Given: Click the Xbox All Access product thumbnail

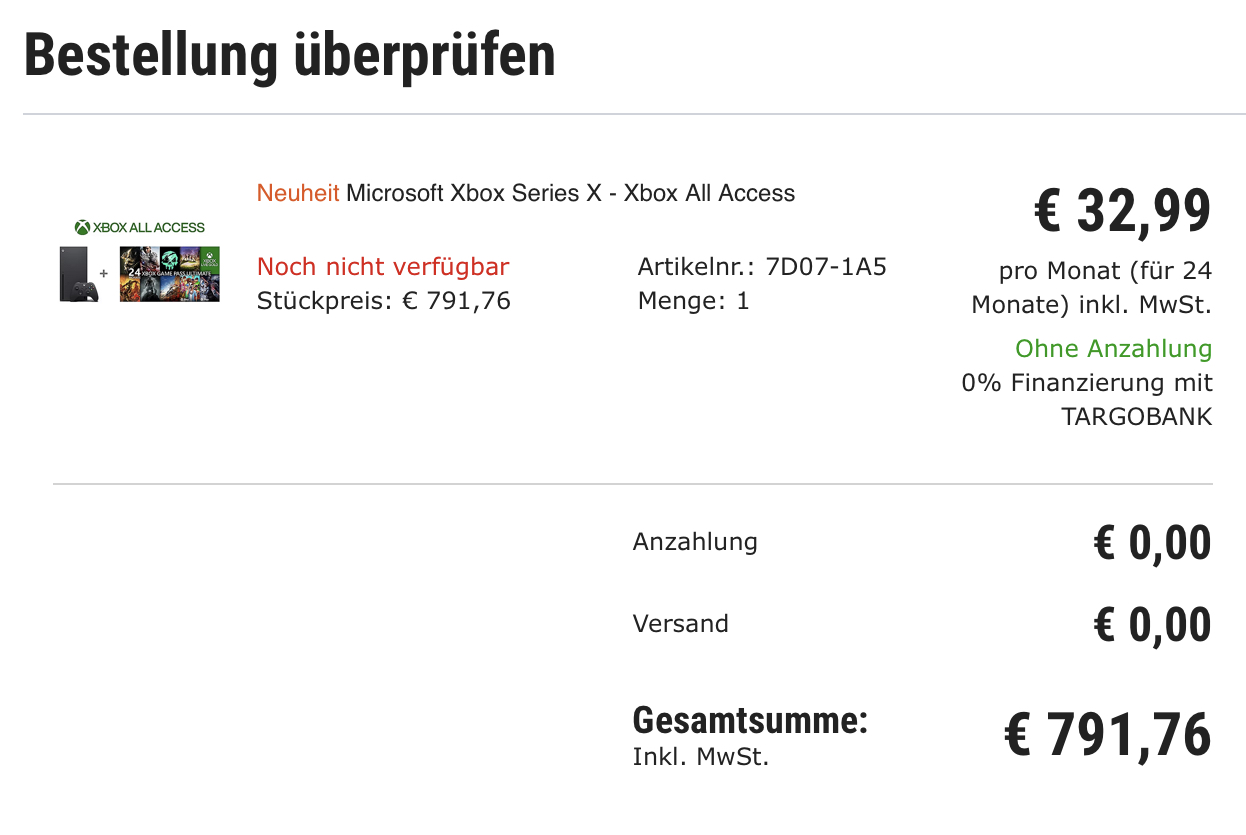Looking at the screenshot, I should (x=140, y=261).
